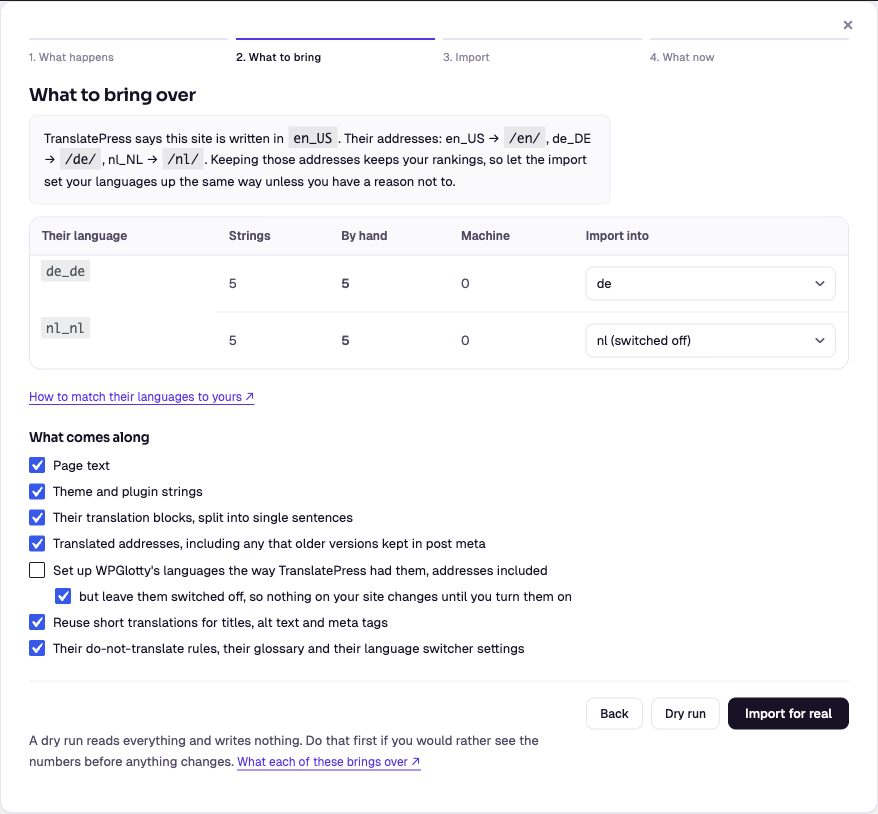The image size is (878, 814).
Task: Click the Import into column header
Action: [x=617, y=236]
